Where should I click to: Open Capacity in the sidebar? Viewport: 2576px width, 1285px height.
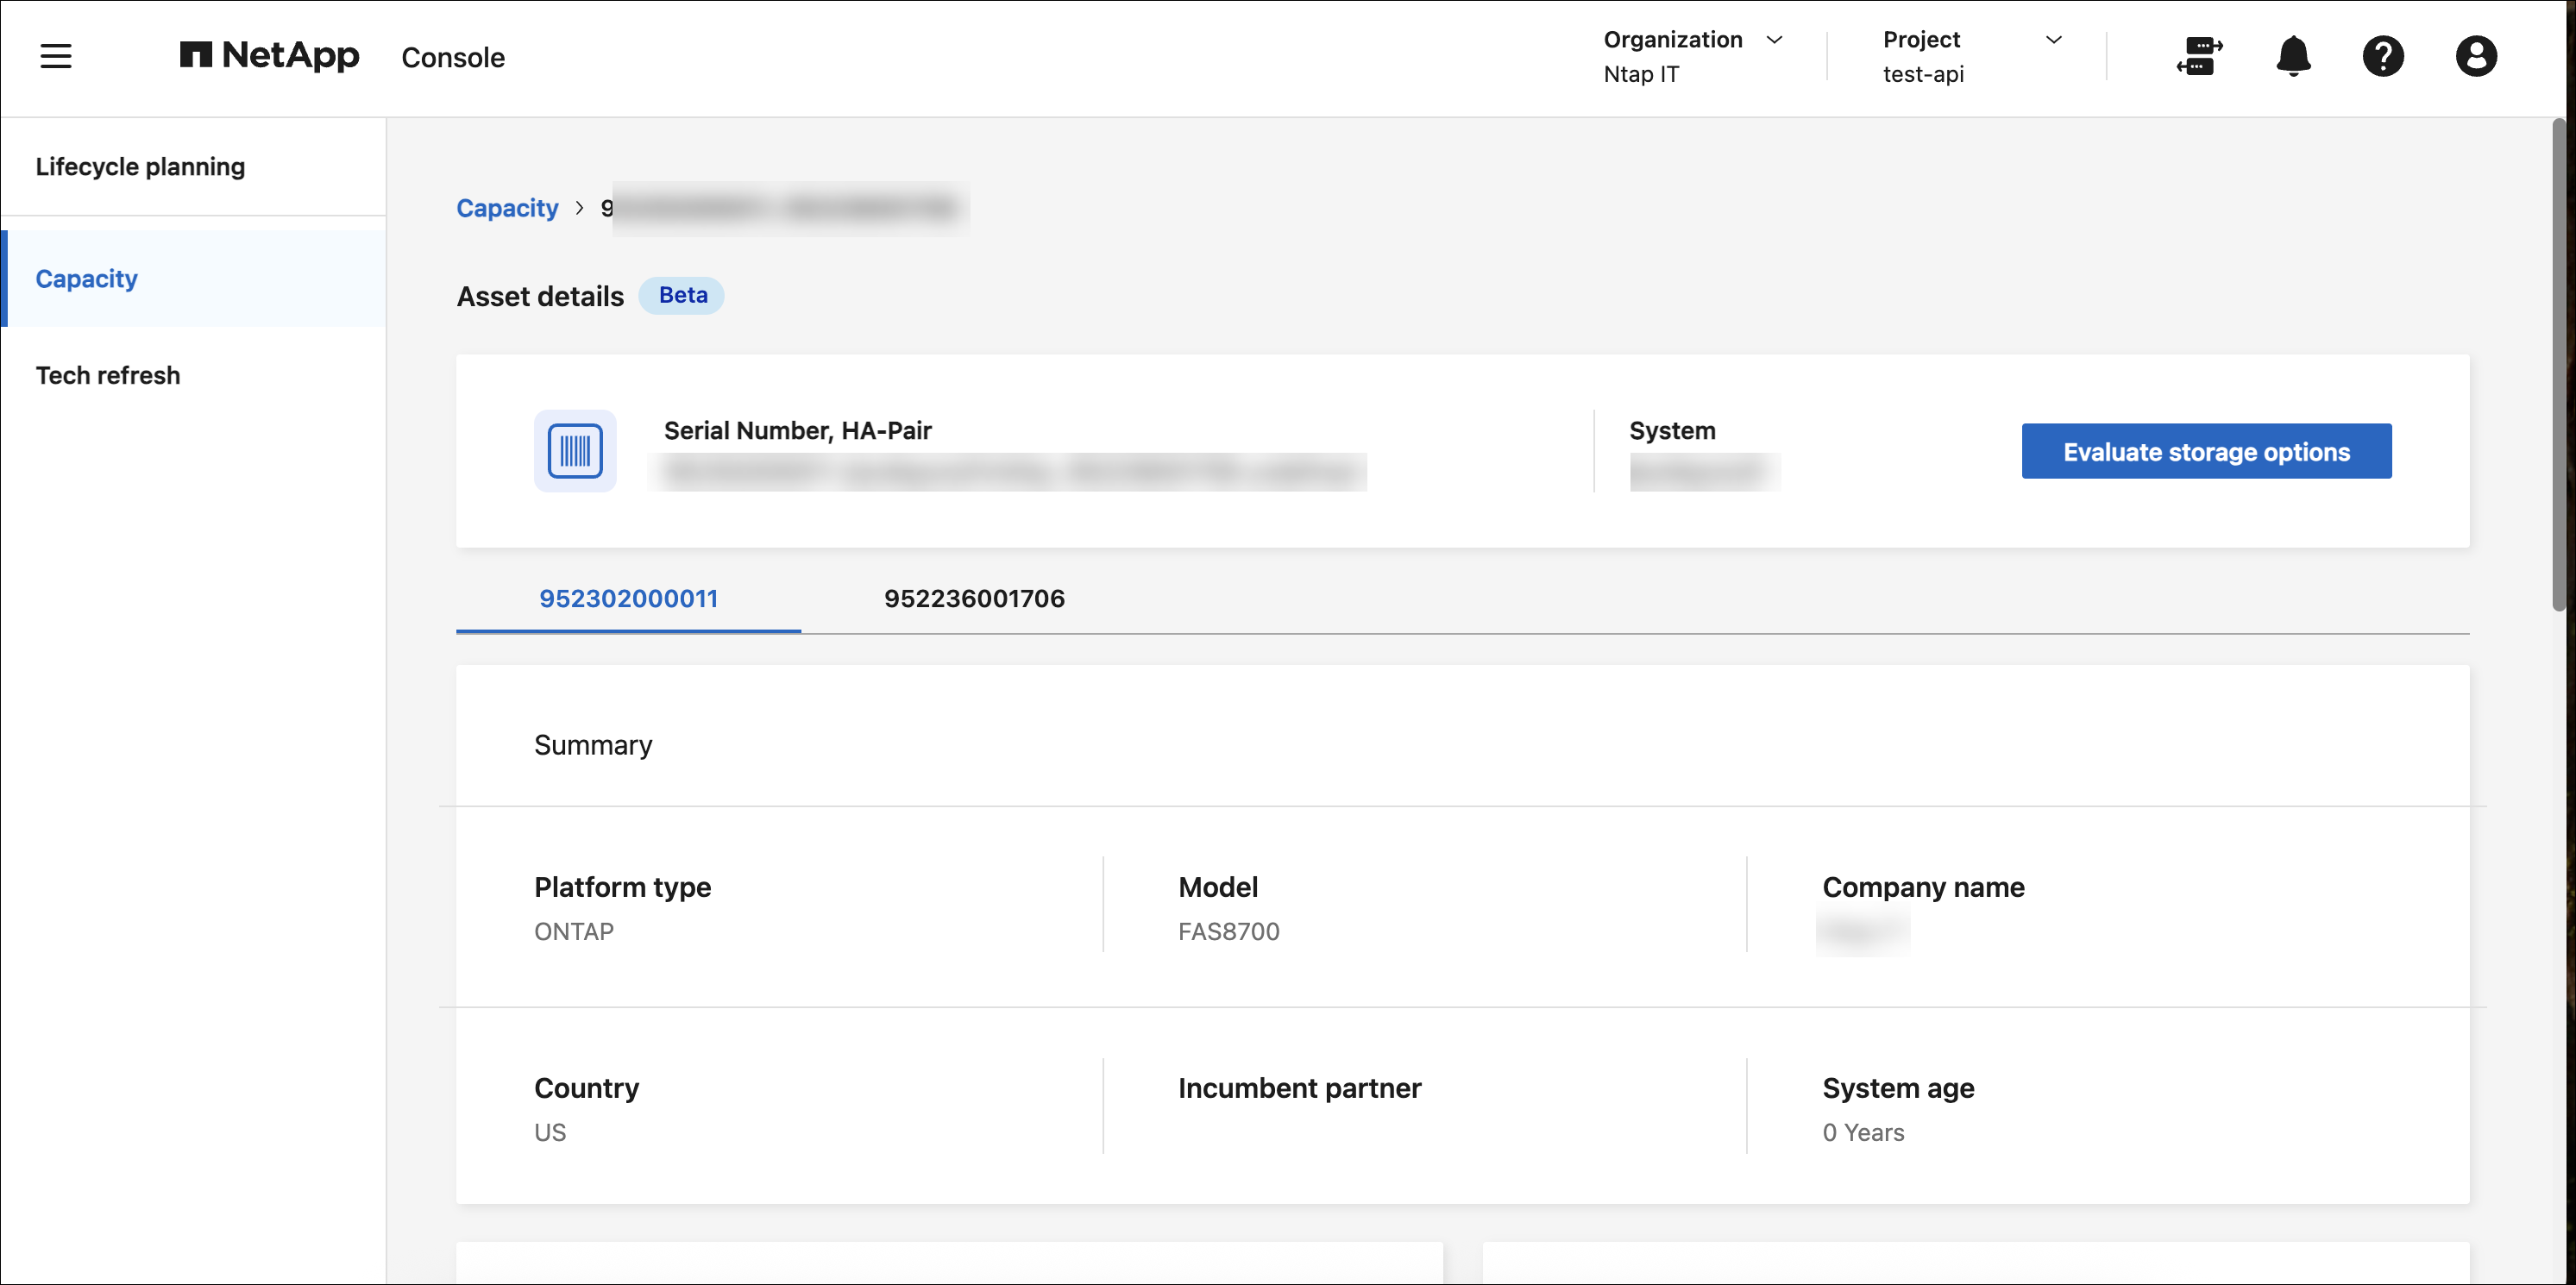(87, 279)
